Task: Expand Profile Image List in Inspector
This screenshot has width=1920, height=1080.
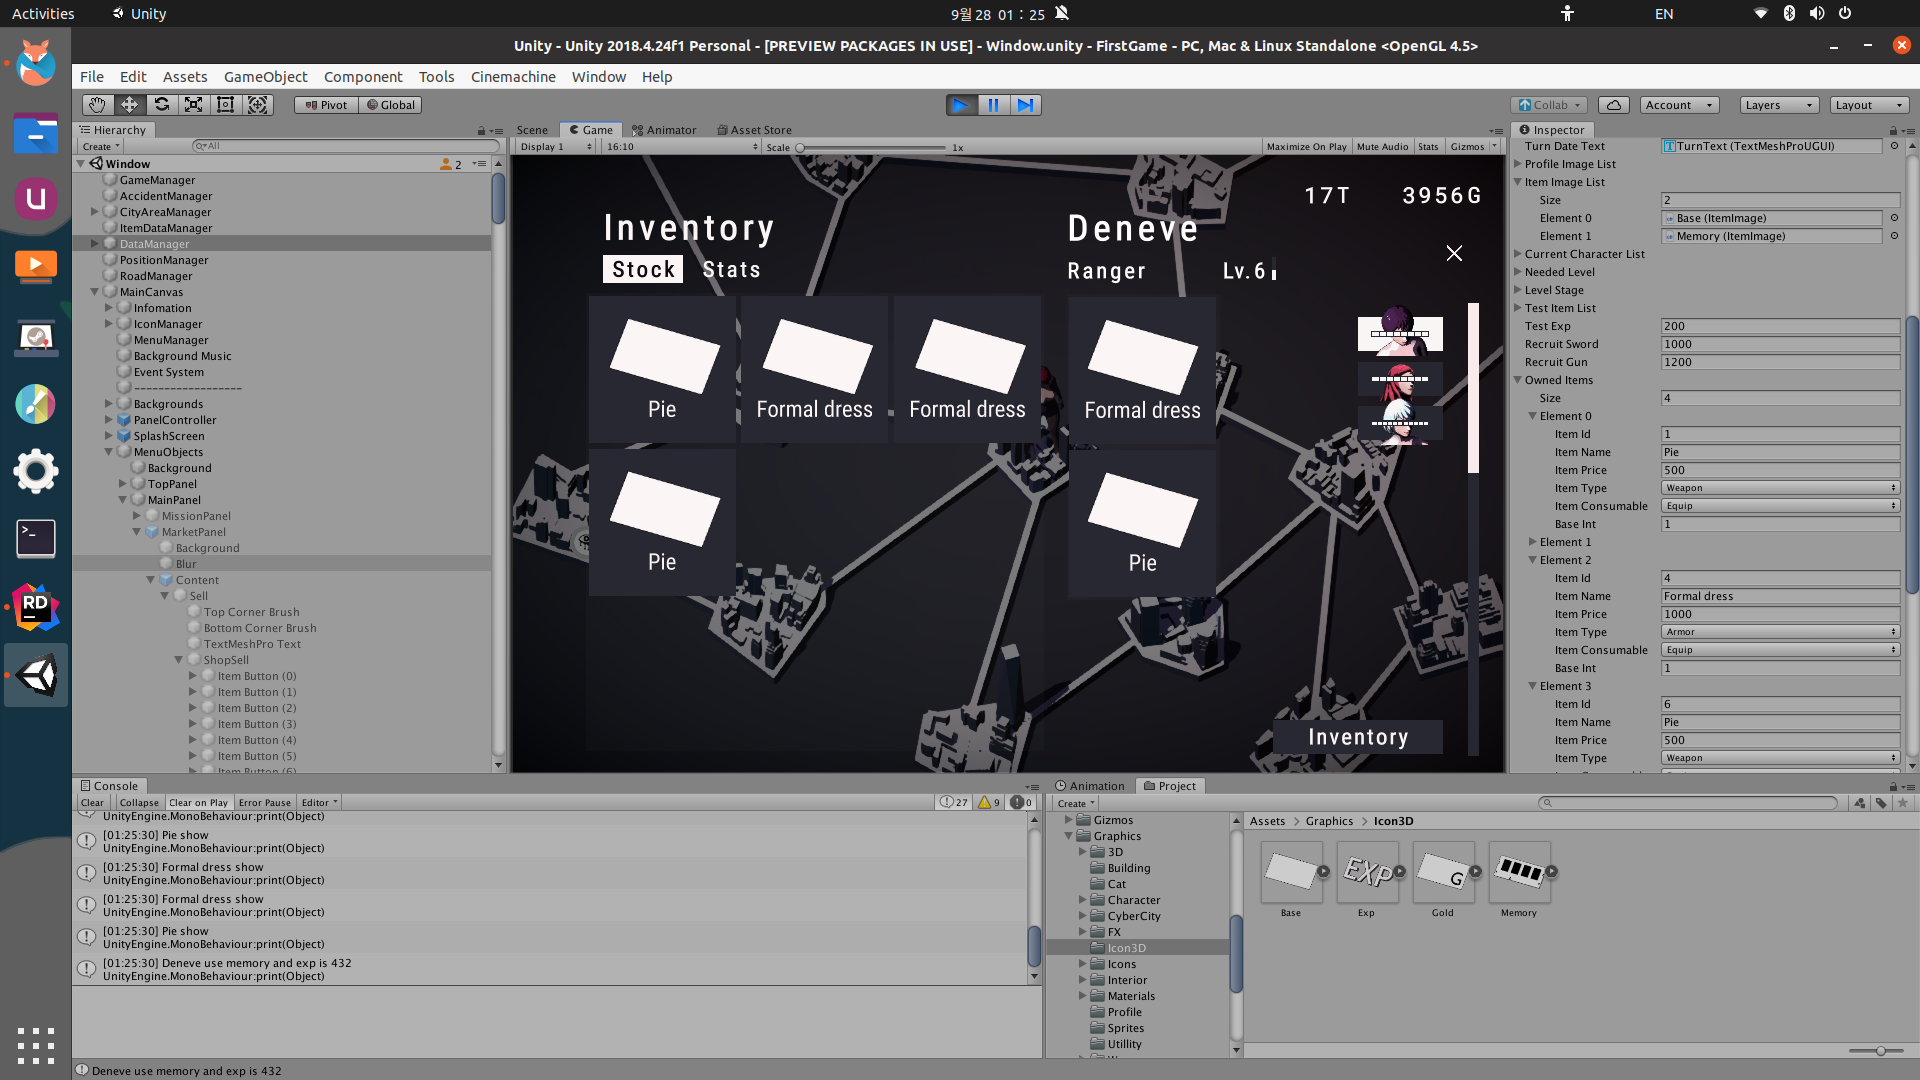Action: (x=1518, y=164)
